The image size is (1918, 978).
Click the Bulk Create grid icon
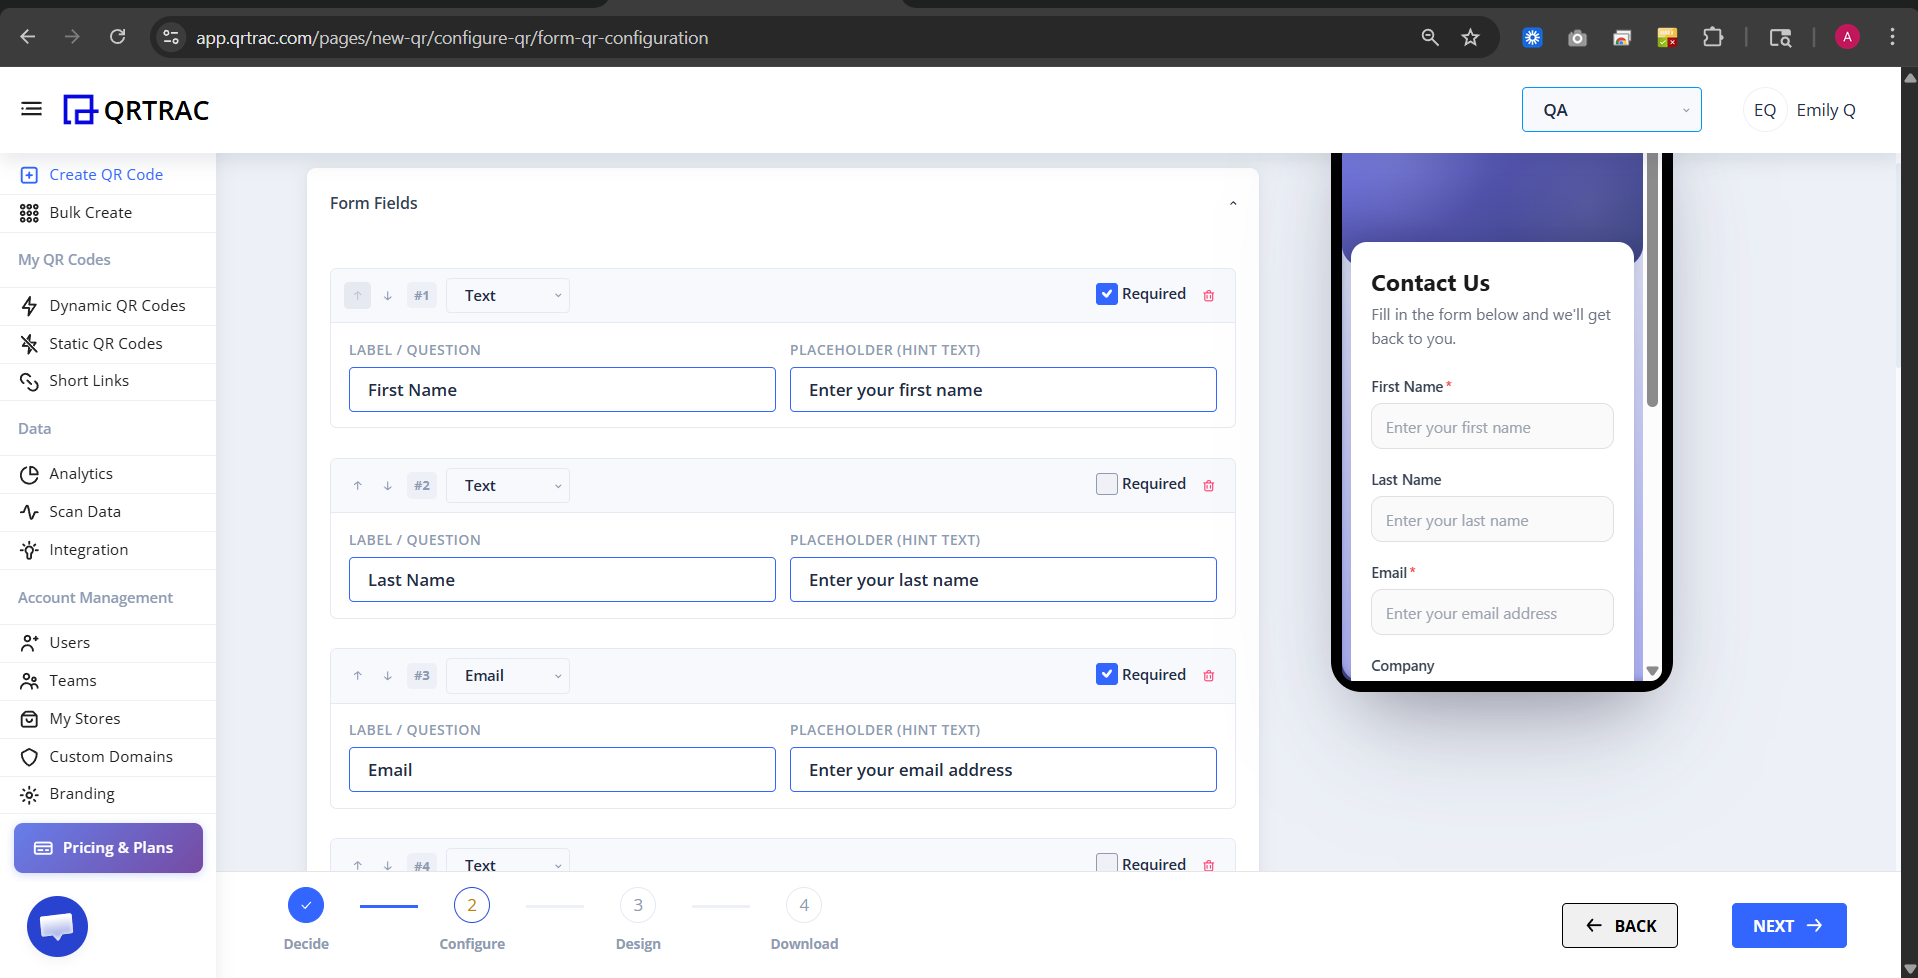click(x=28, y=212)
